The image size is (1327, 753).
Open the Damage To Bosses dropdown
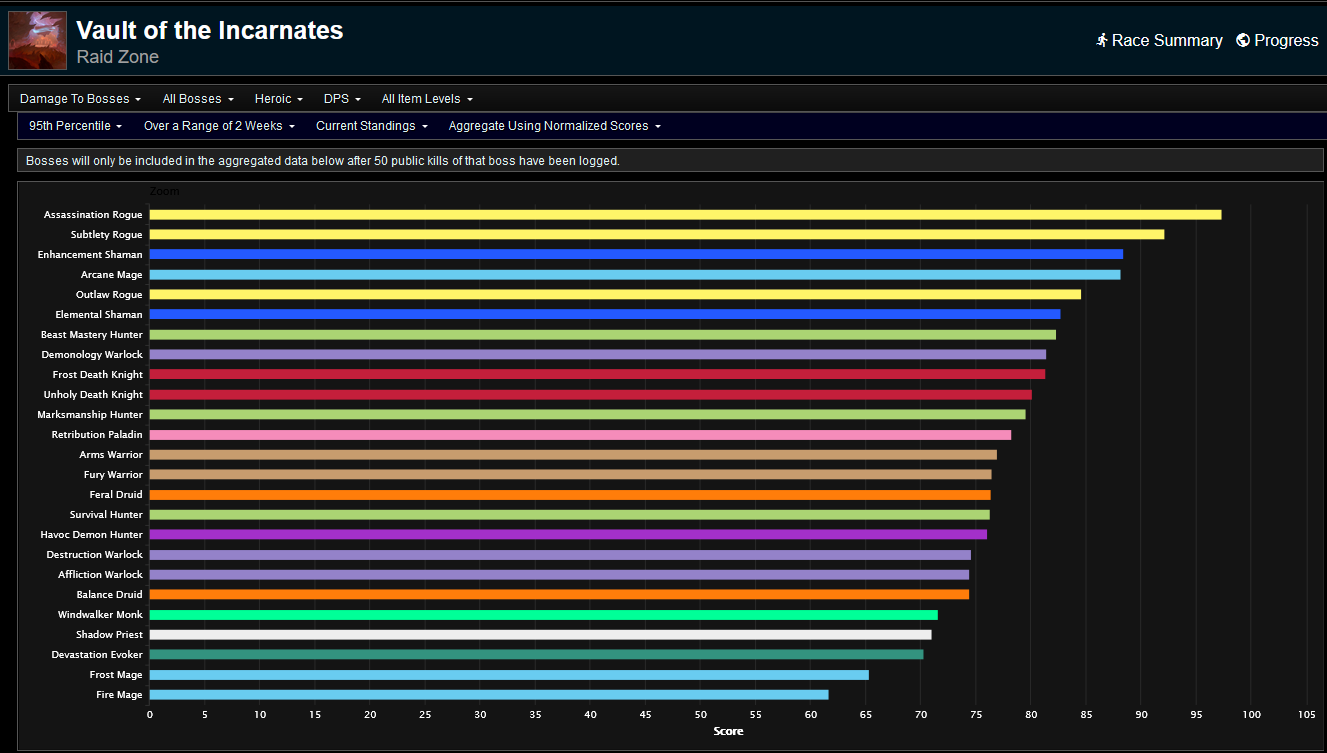tap(80, 99)
